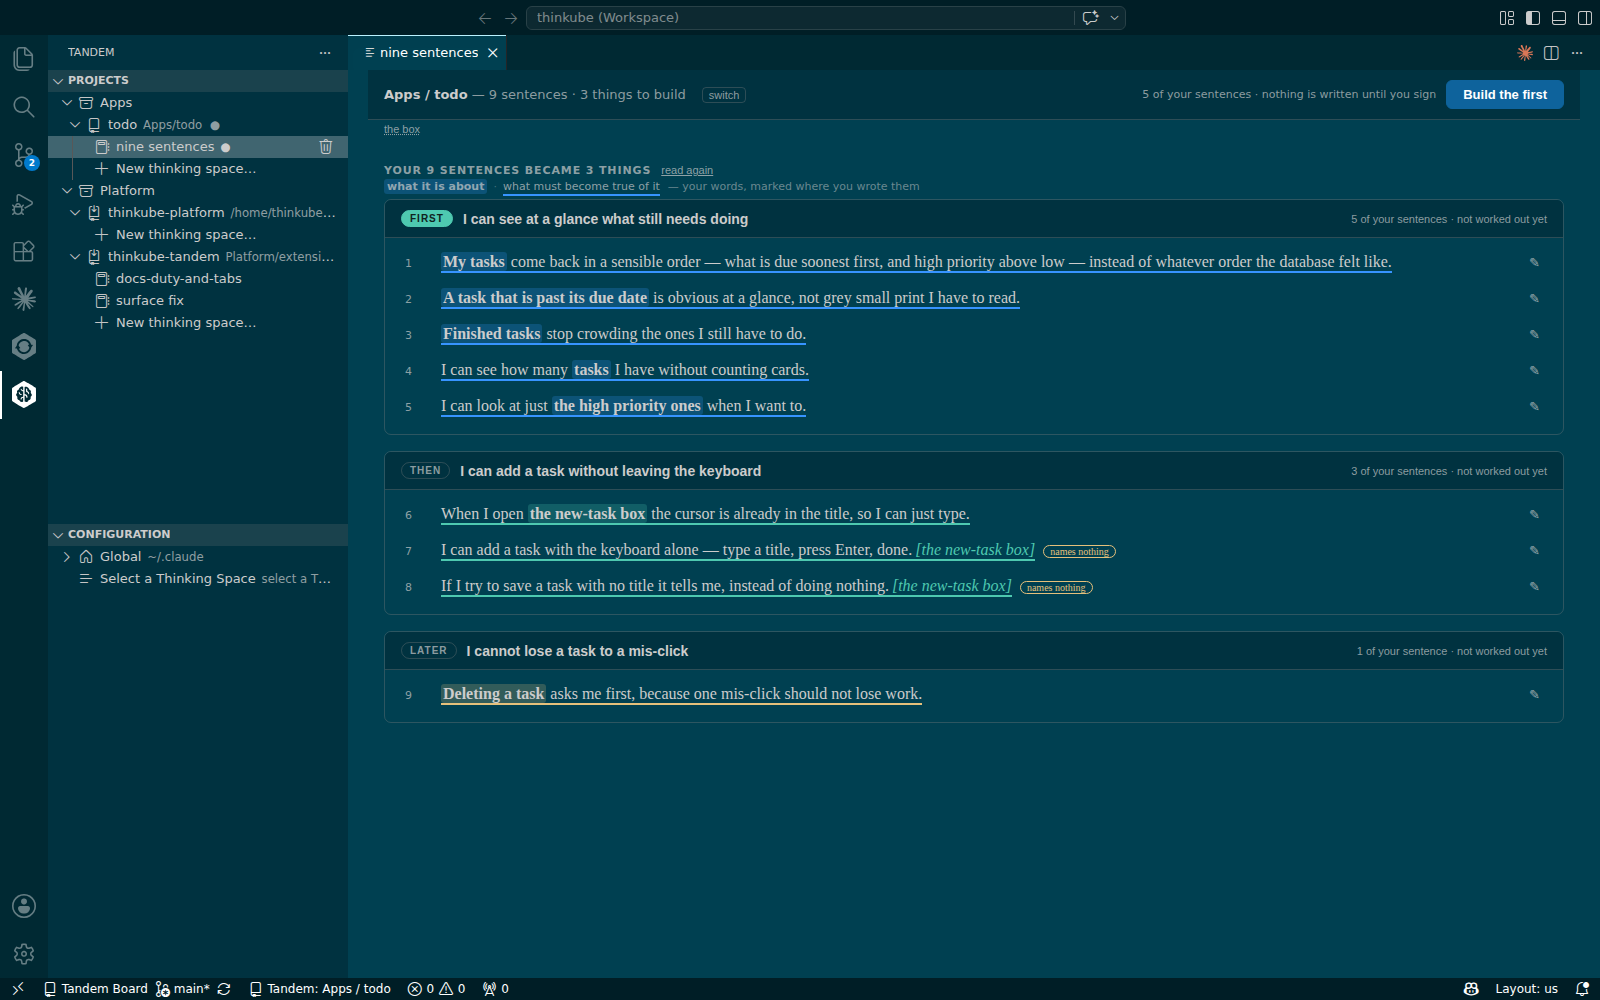This screenshot has width=1600, height=1000.
Task: Open the Run and Debug view
Action: tap(24, 203)
